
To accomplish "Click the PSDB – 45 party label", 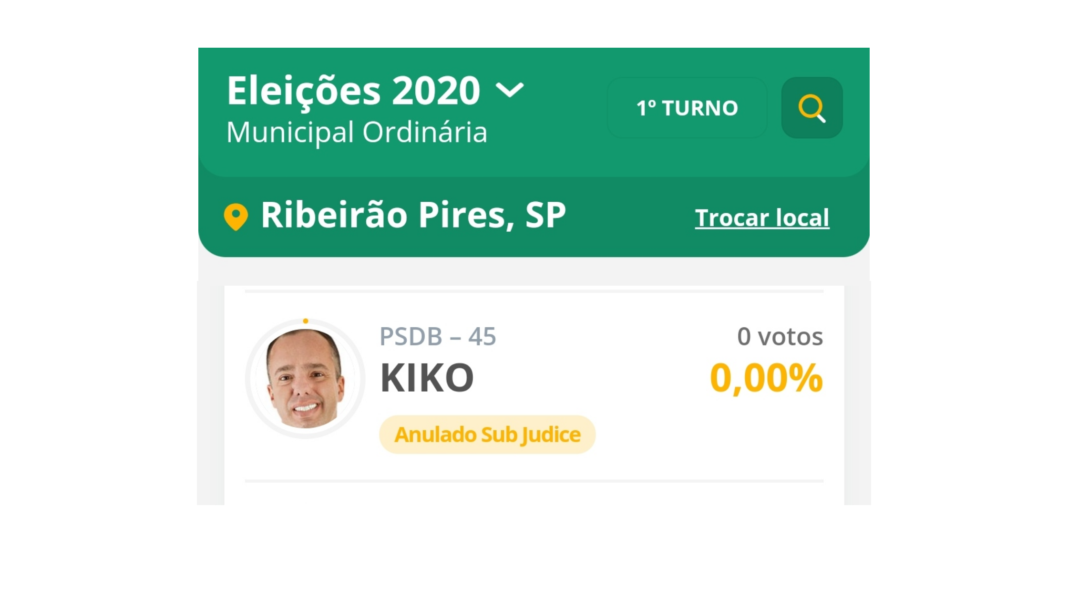I will pyautogui.click(x=438, y=337).
